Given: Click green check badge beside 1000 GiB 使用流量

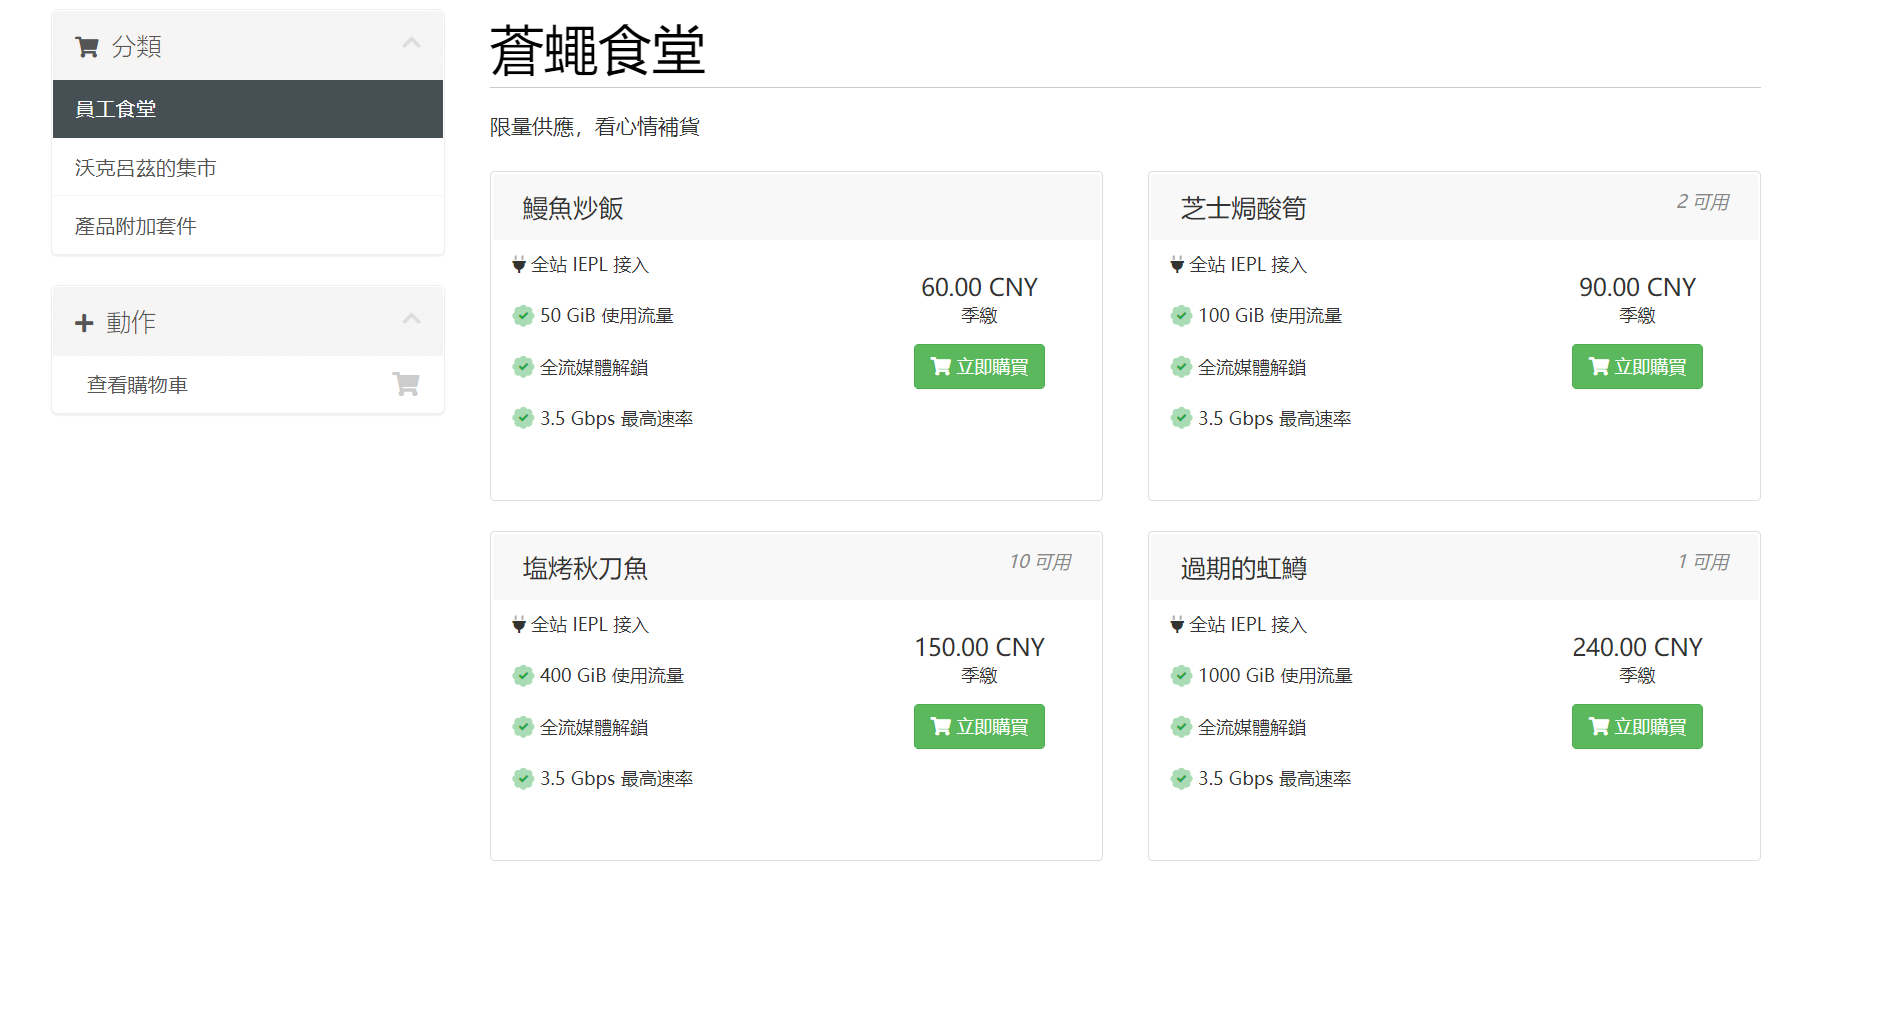Looking at the screenshot, I should point(1181,676).
